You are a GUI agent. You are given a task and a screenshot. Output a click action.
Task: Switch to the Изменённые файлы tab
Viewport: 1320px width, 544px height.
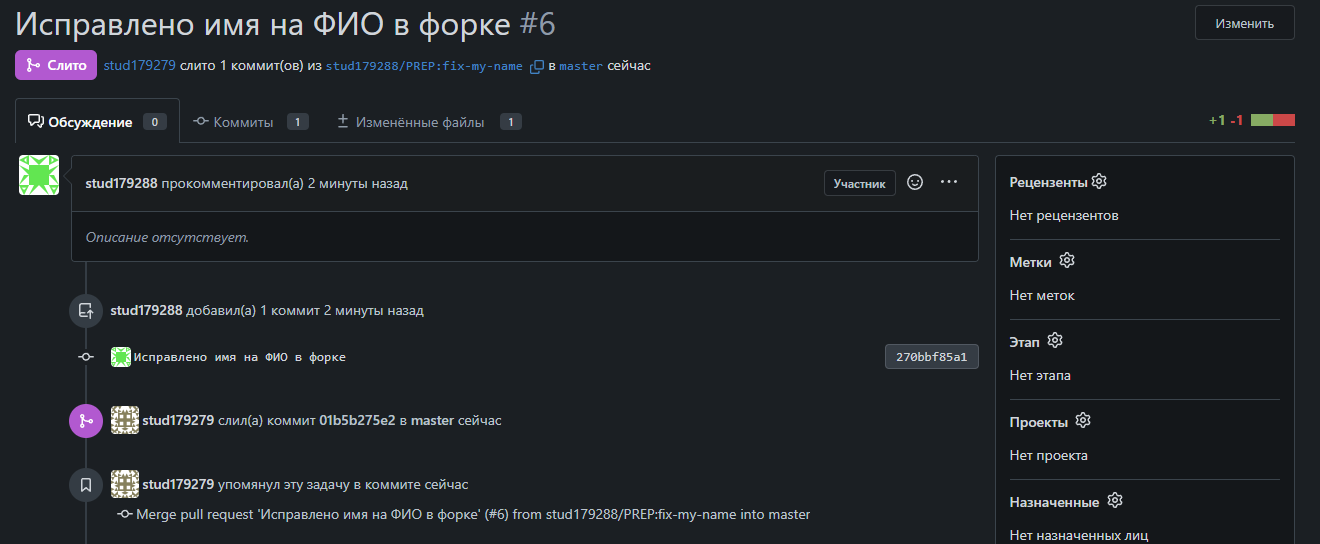[424, 122]
